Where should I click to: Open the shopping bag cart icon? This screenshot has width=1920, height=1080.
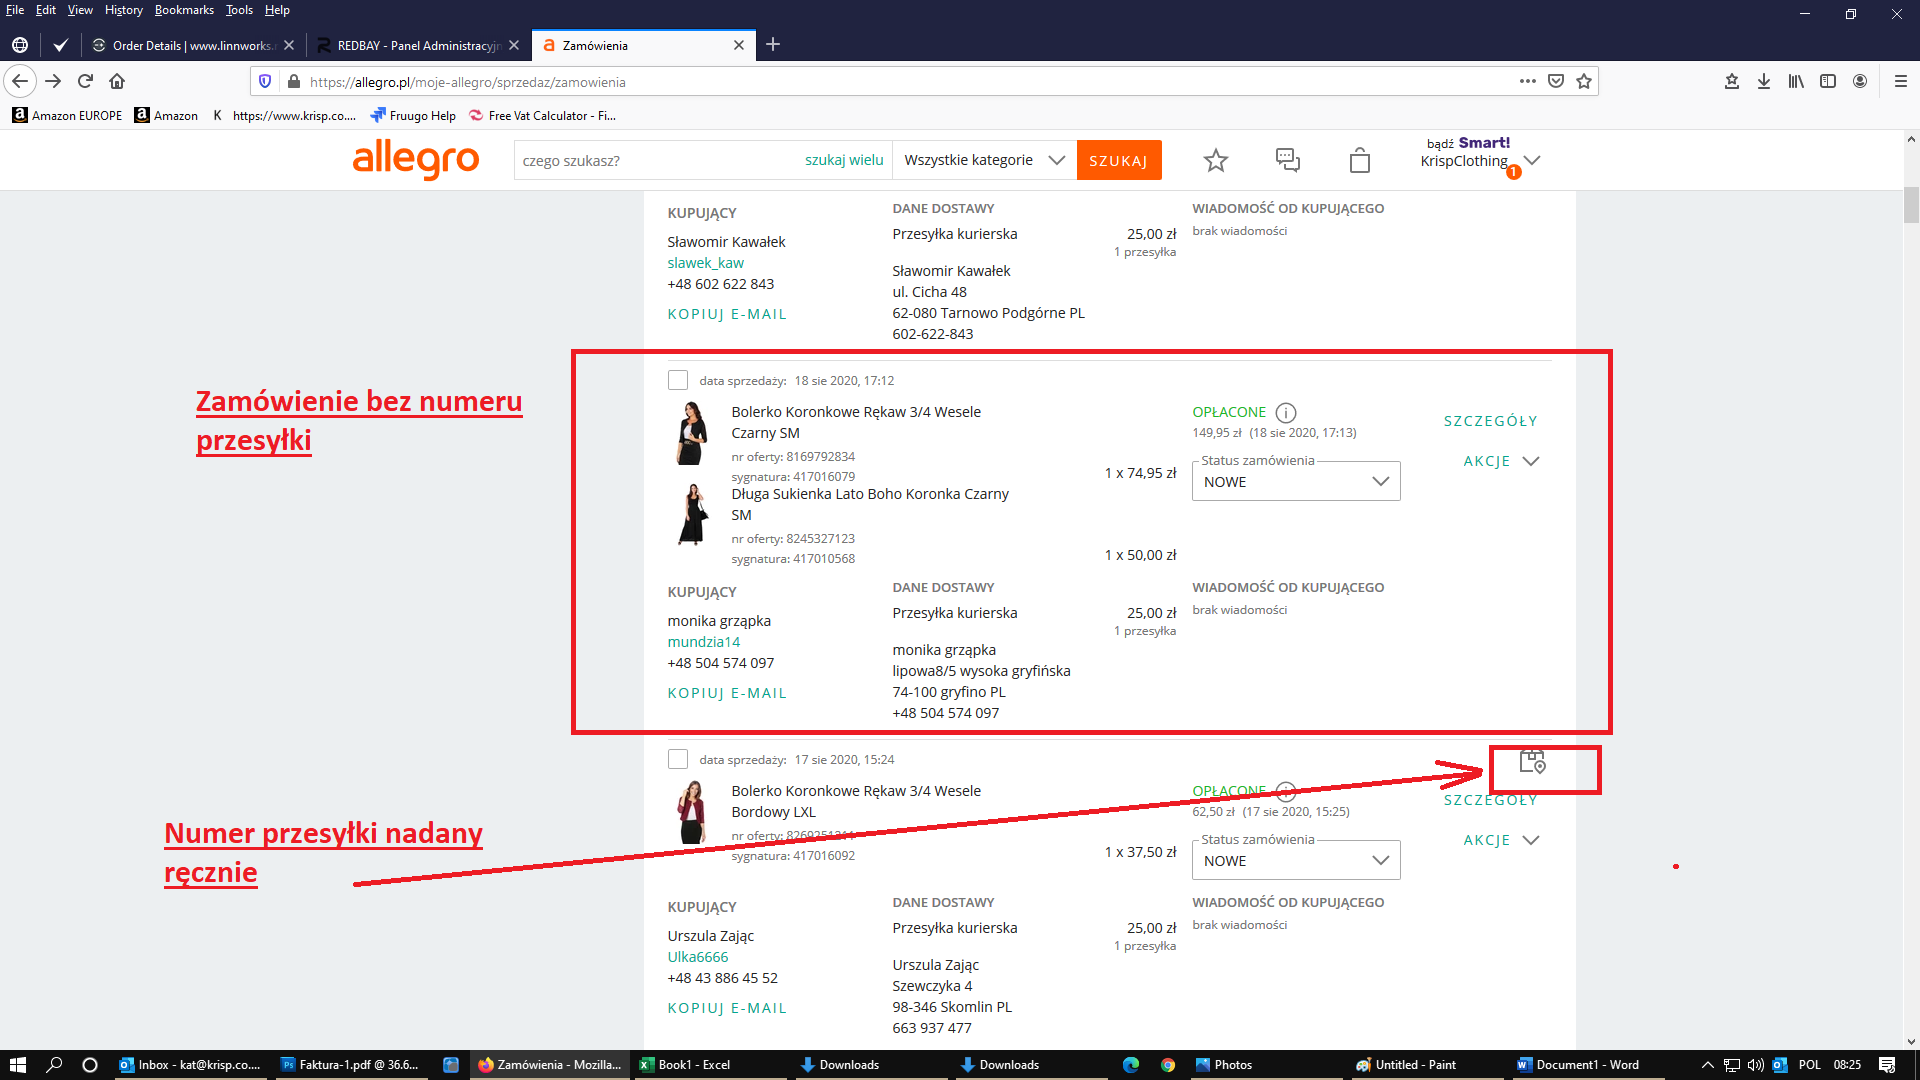[1359, 160]
